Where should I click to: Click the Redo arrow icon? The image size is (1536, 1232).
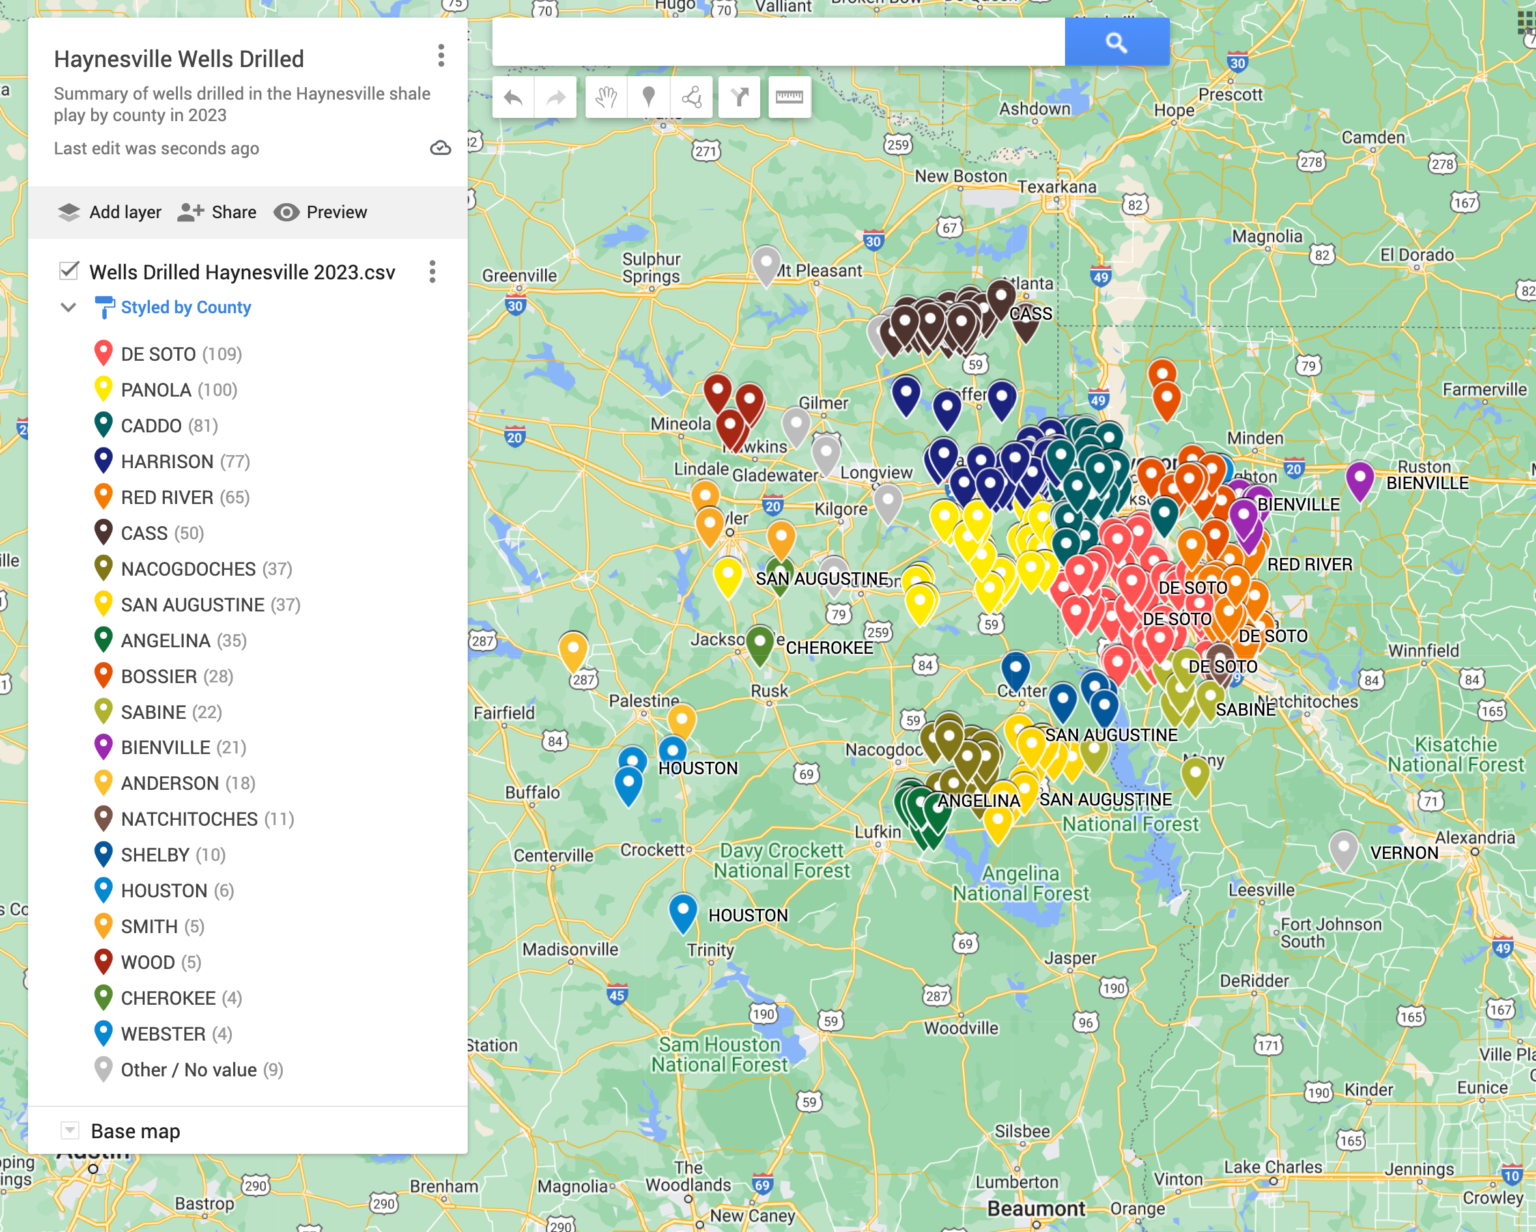(x=556, y=97)
